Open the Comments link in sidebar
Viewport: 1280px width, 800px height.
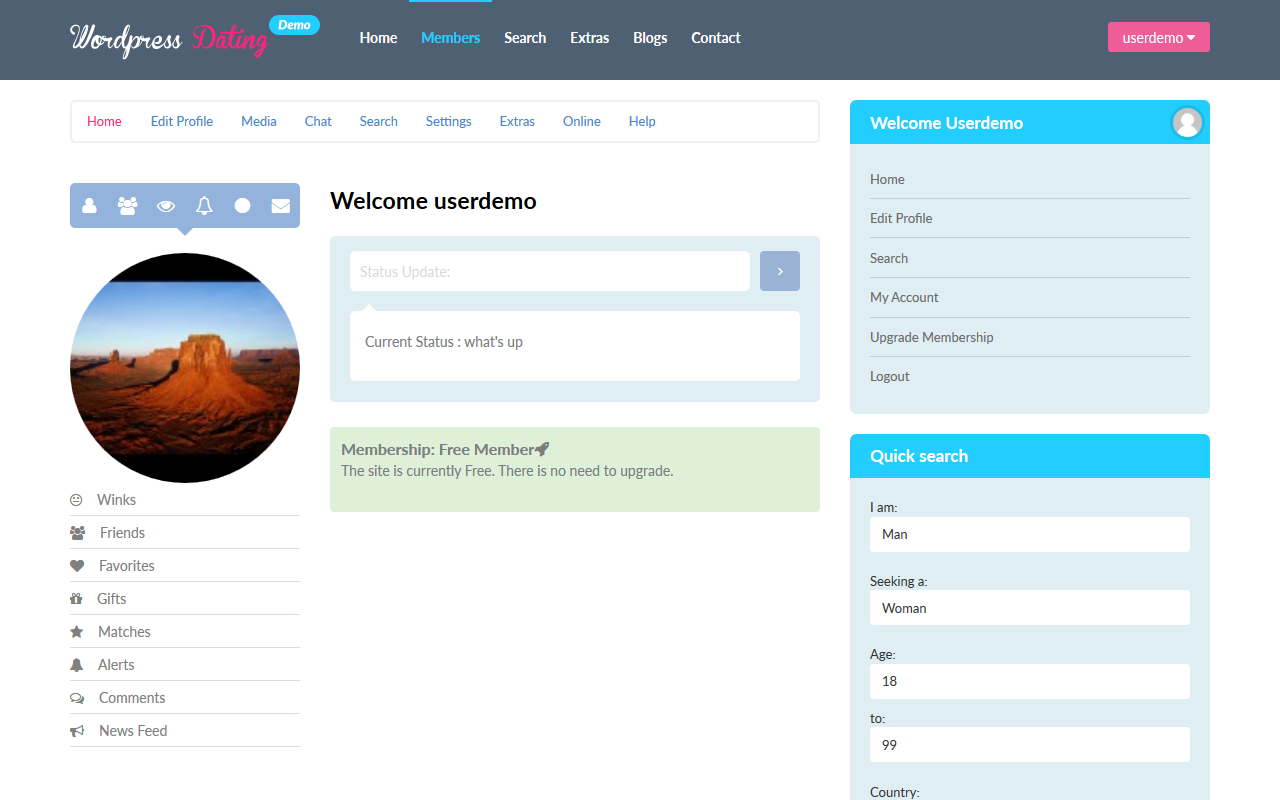tap(132, 698)
